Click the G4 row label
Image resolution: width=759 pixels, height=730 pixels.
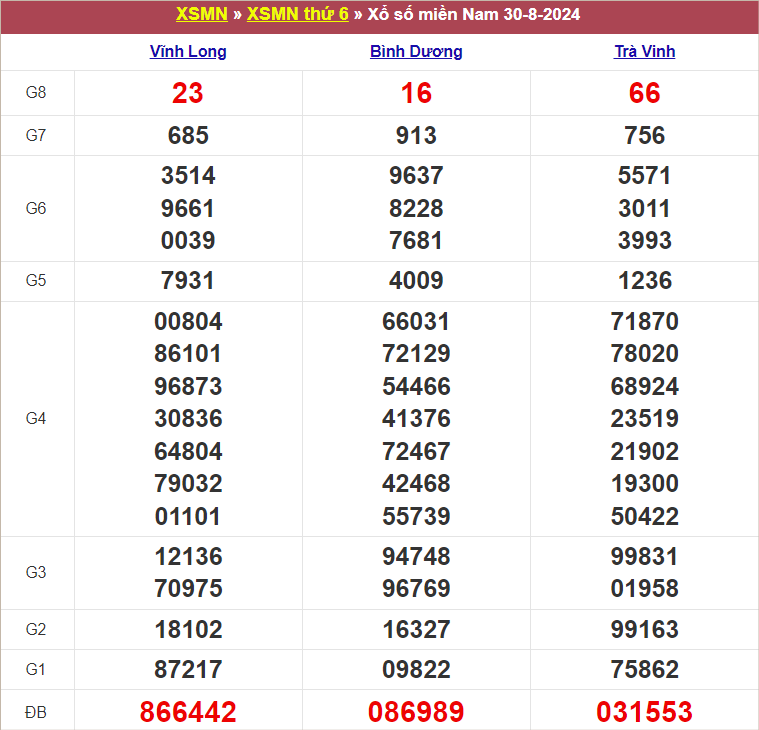pos(36,418)
